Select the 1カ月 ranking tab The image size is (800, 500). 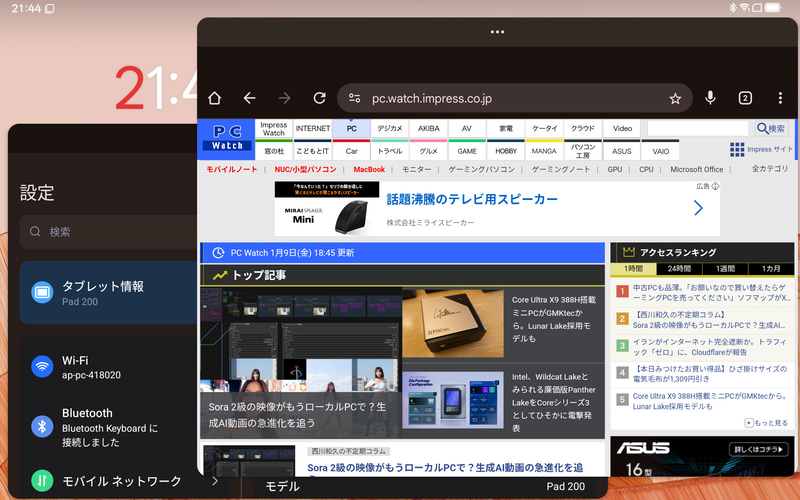coord(771,268)
